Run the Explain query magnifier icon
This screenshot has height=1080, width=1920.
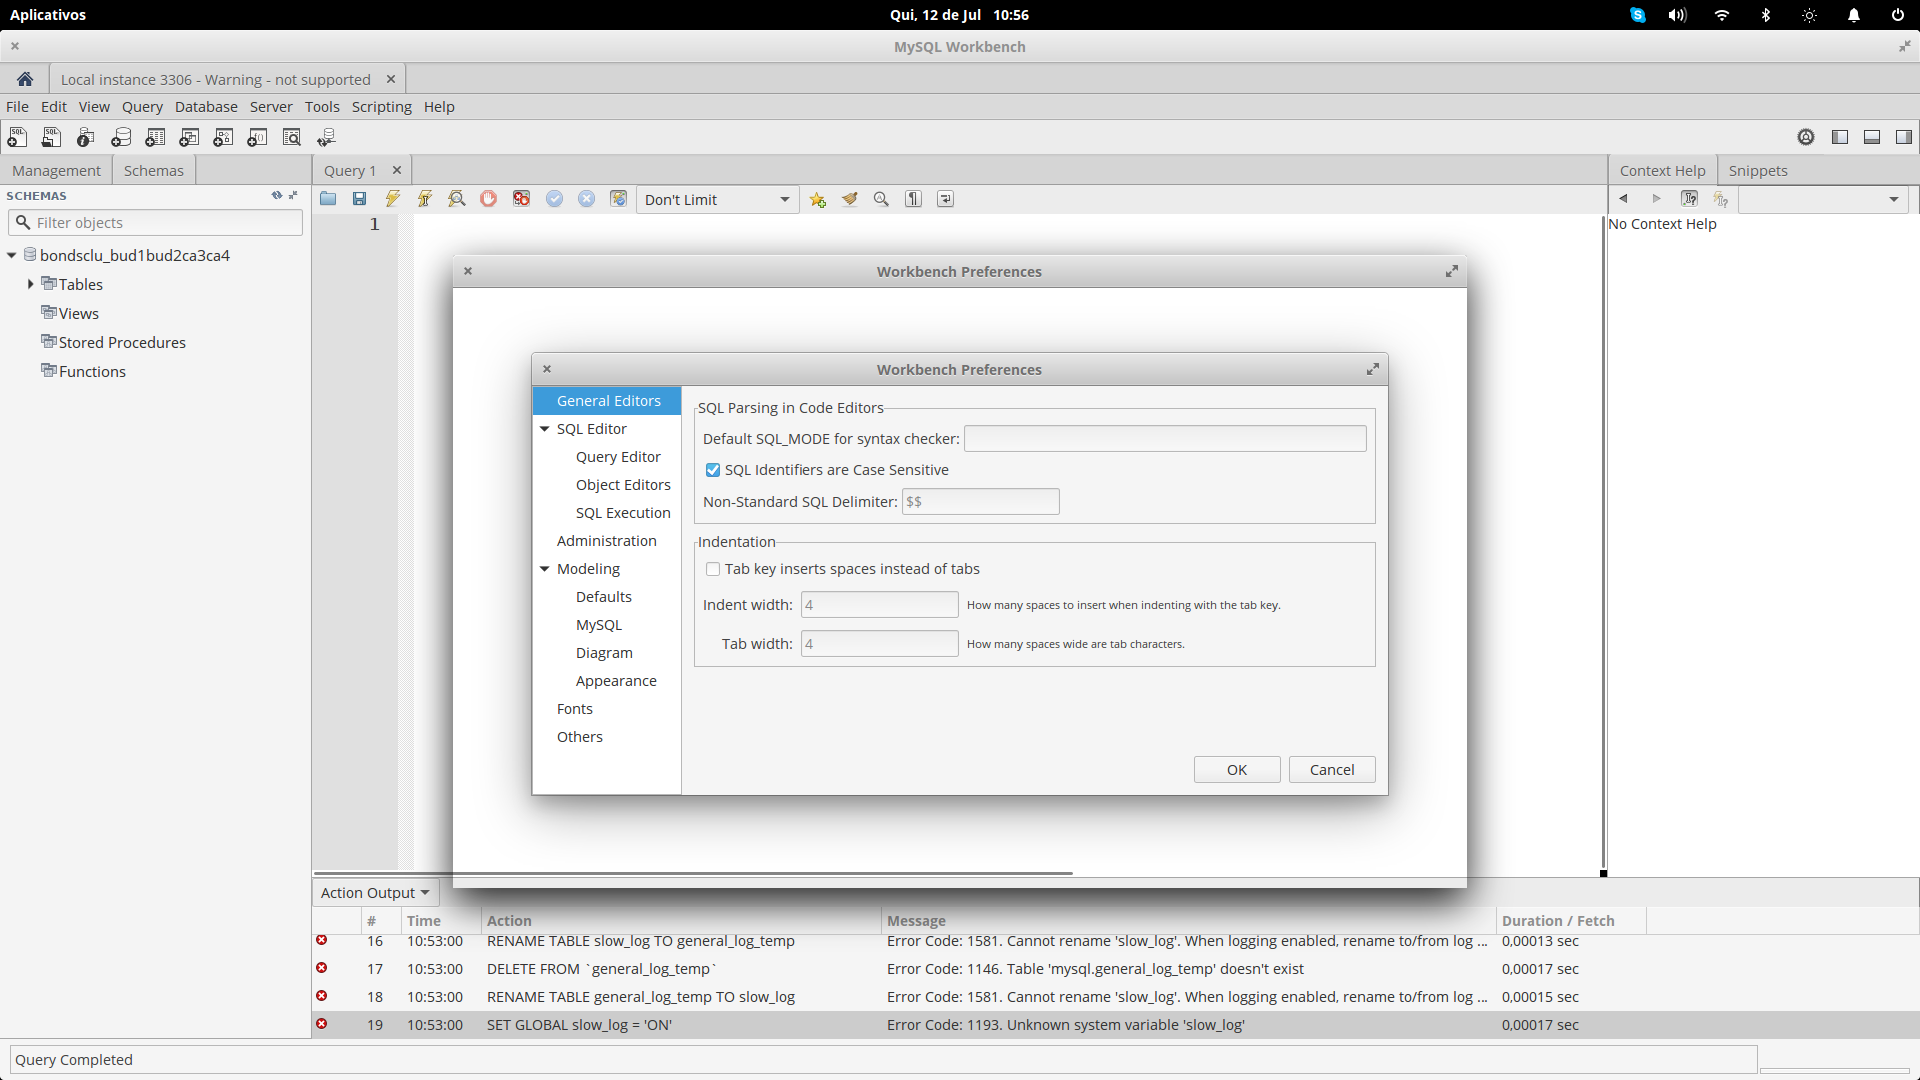point(457,199)
